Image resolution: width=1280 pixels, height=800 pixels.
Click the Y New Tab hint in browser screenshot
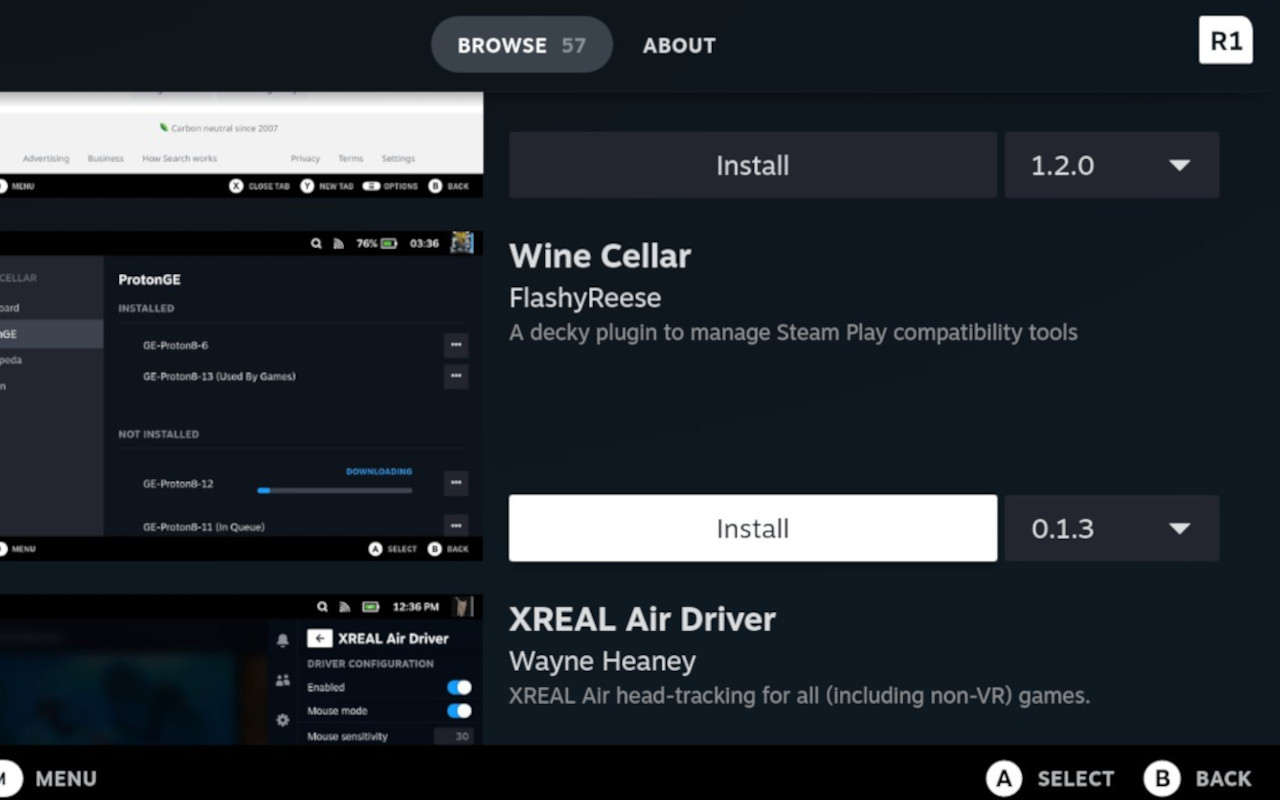[327, 186]
